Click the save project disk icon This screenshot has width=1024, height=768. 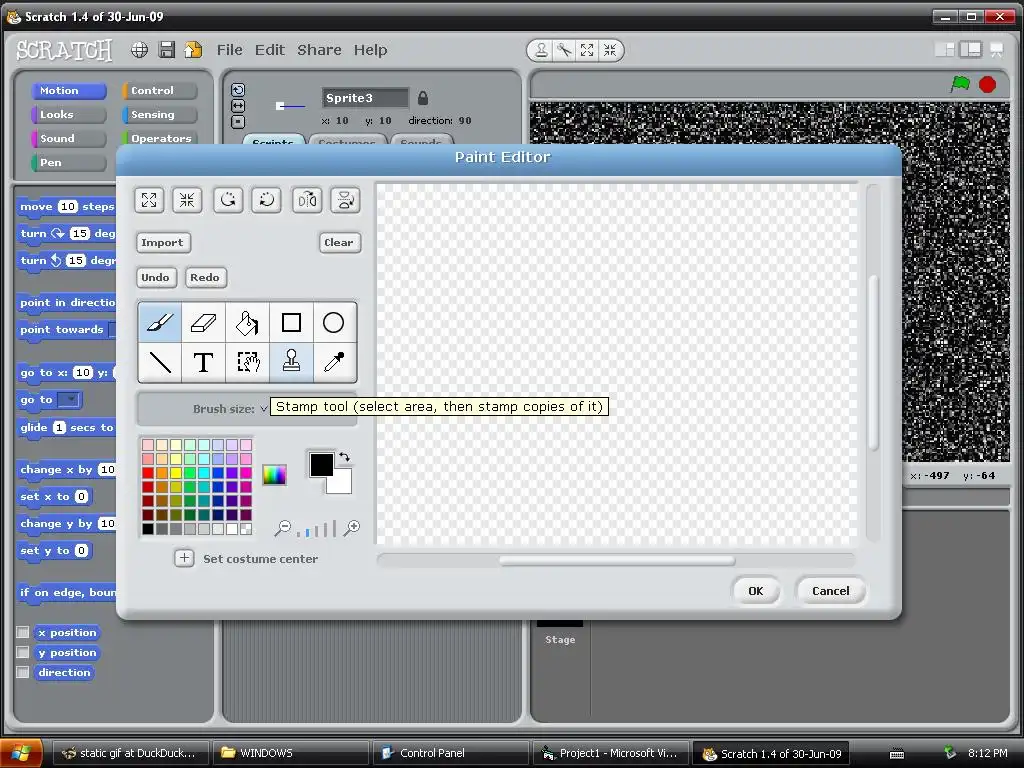click(167, 50)
